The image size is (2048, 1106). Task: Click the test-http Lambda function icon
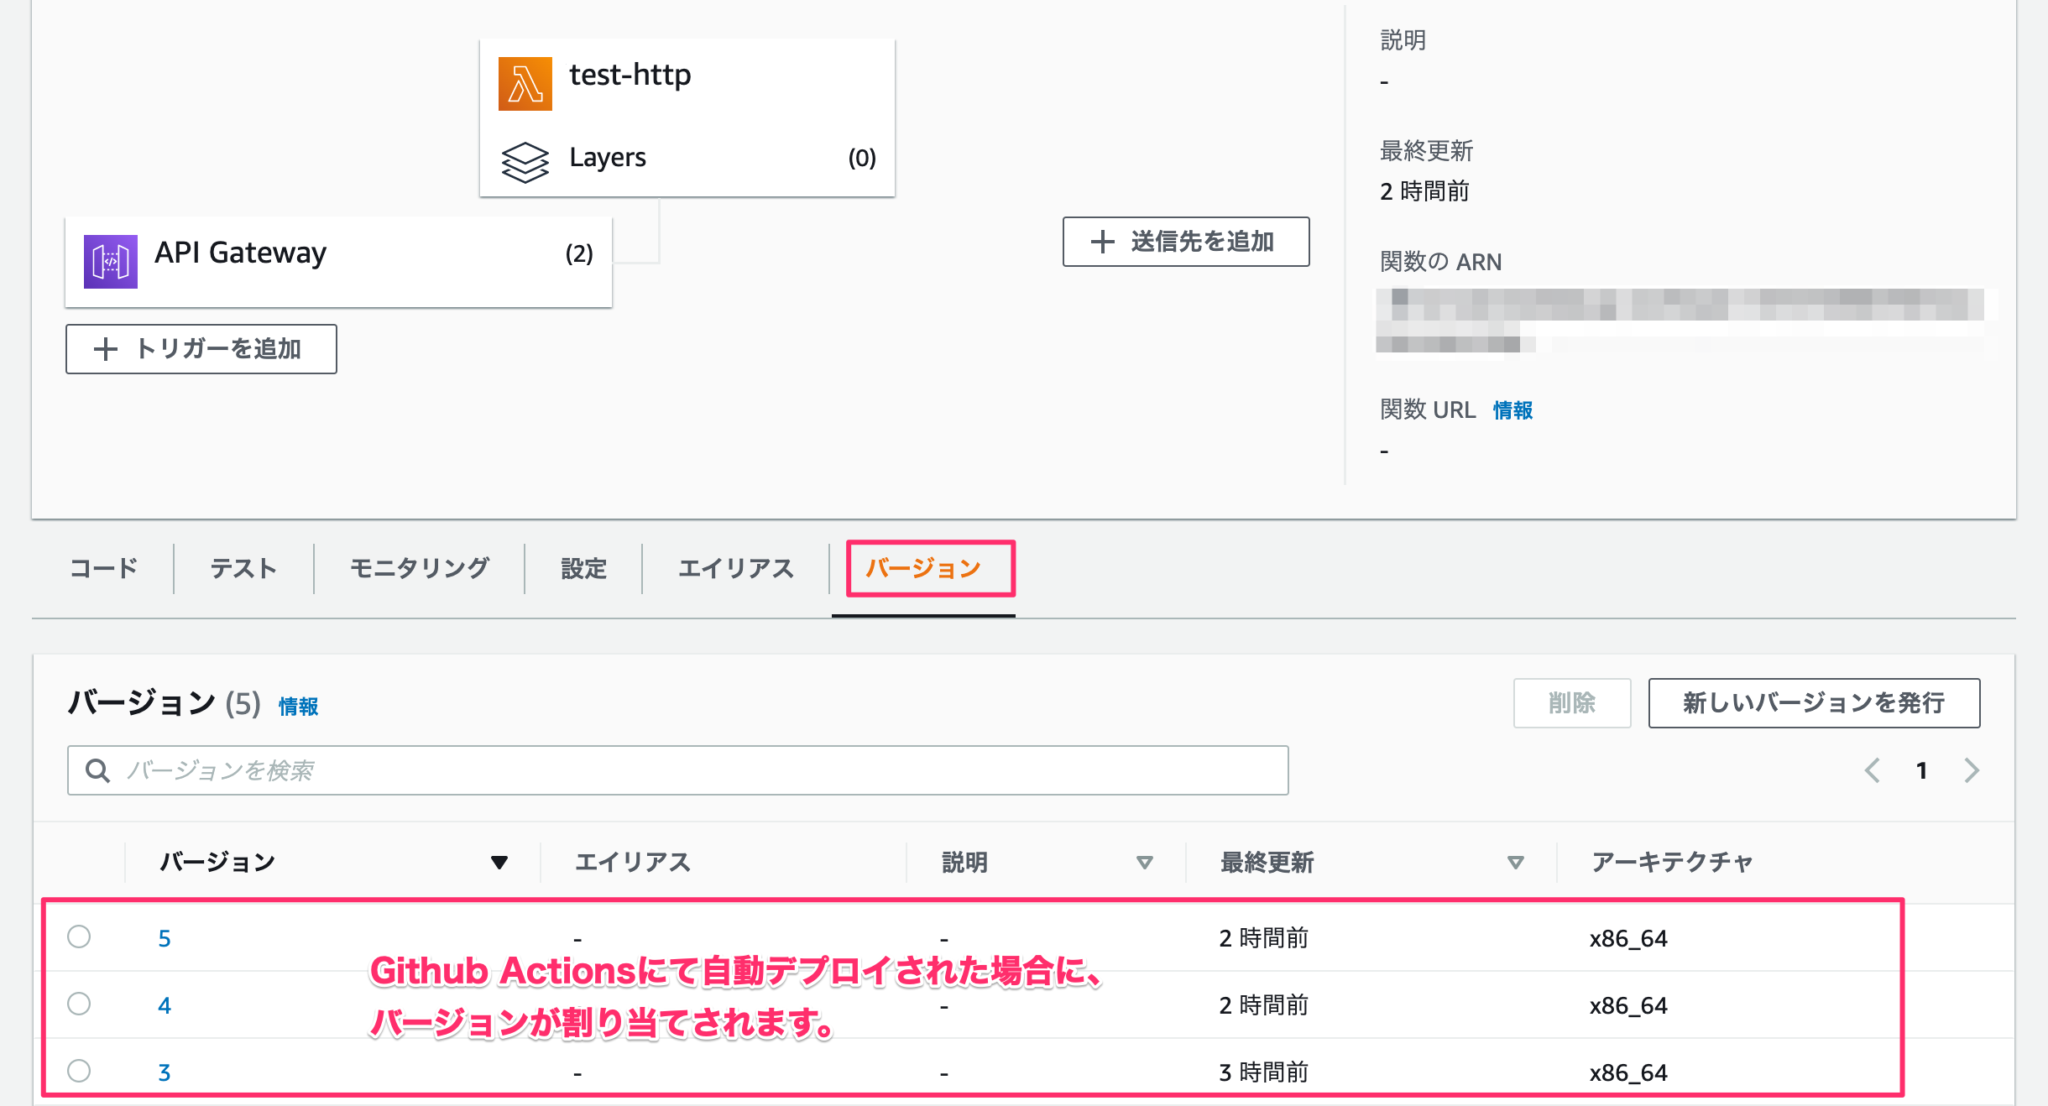[x=524, y=82]
